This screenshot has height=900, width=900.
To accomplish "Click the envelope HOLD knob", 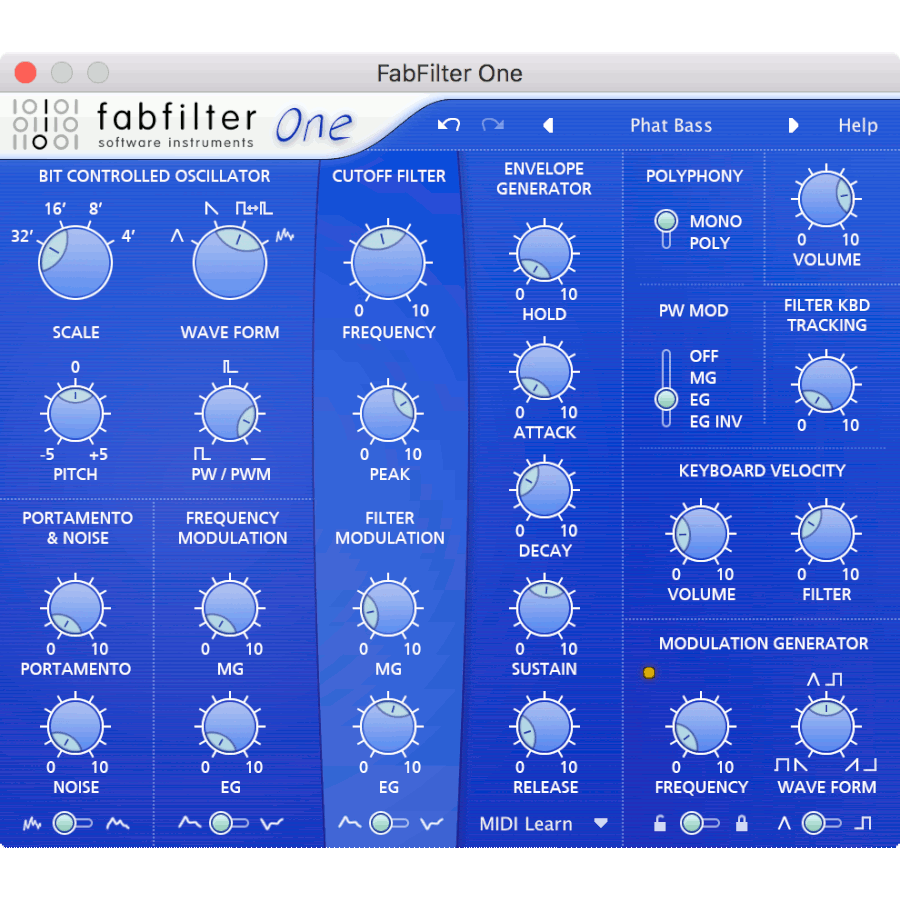I will (x=545, y=253).
